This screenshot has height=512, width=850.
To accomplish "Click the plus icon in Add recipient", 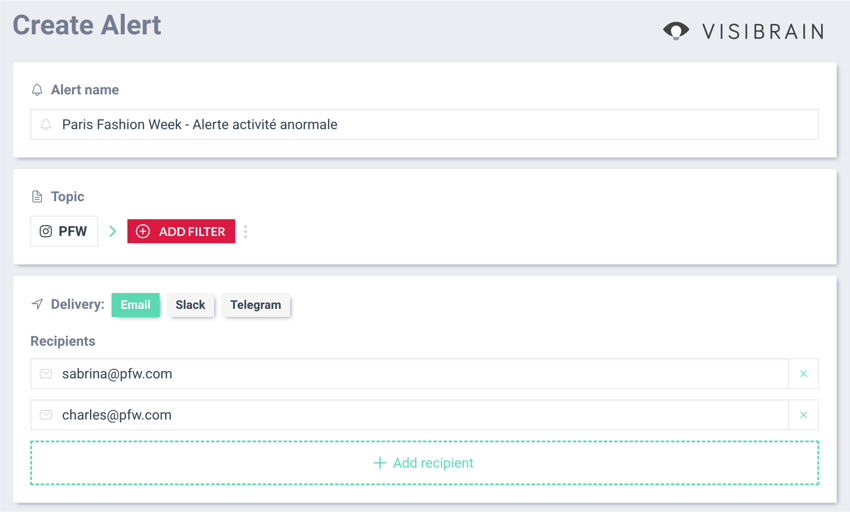I will [380, 463].
